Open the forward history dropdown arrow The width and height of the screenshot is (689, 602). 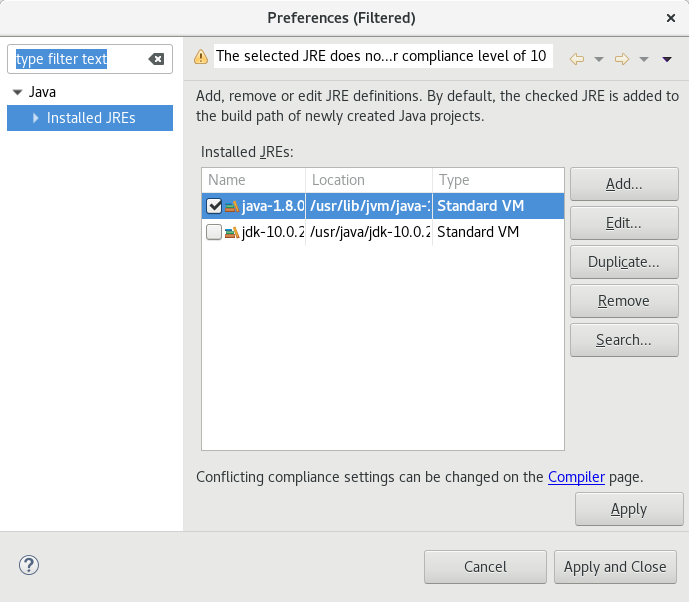pos(644,59)
